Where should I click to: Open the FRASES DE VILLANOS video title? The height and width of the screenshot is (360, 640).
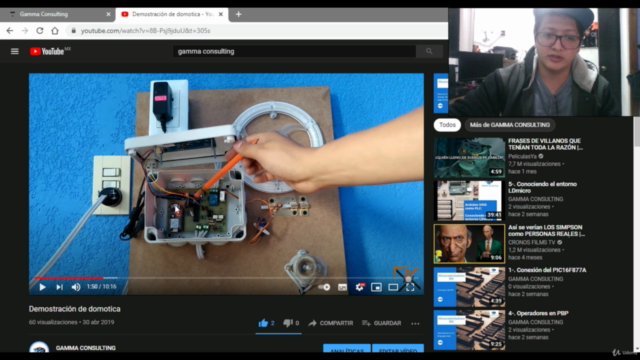545,144
